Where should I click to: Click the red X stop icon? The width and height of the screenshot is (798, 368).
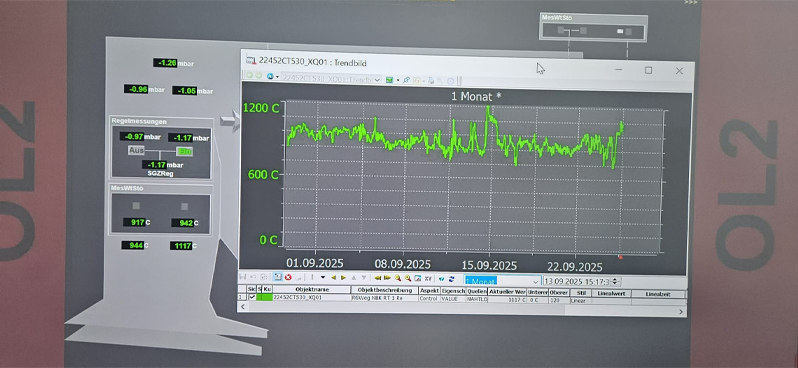[x=288, y=277]
